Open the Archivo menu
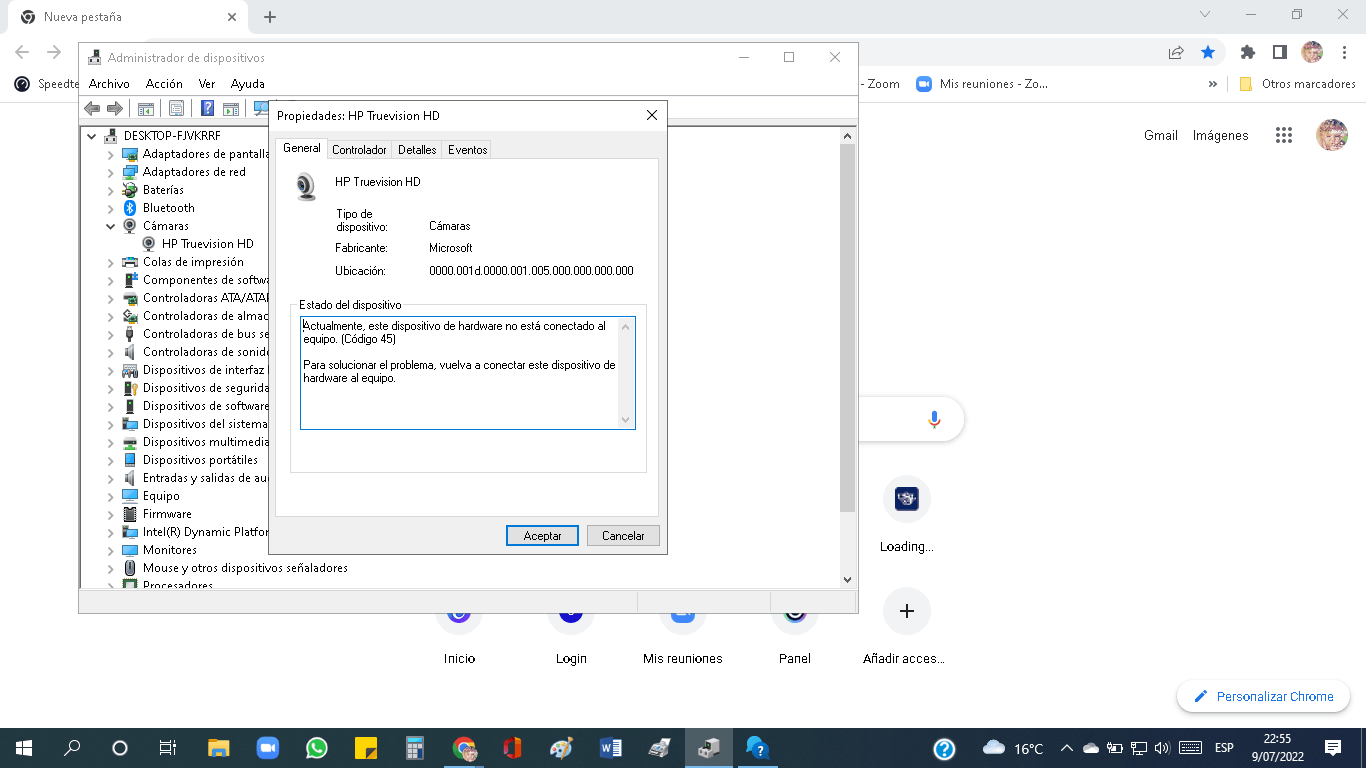Screen dimensions: 1366x768 tap(109, 84)
